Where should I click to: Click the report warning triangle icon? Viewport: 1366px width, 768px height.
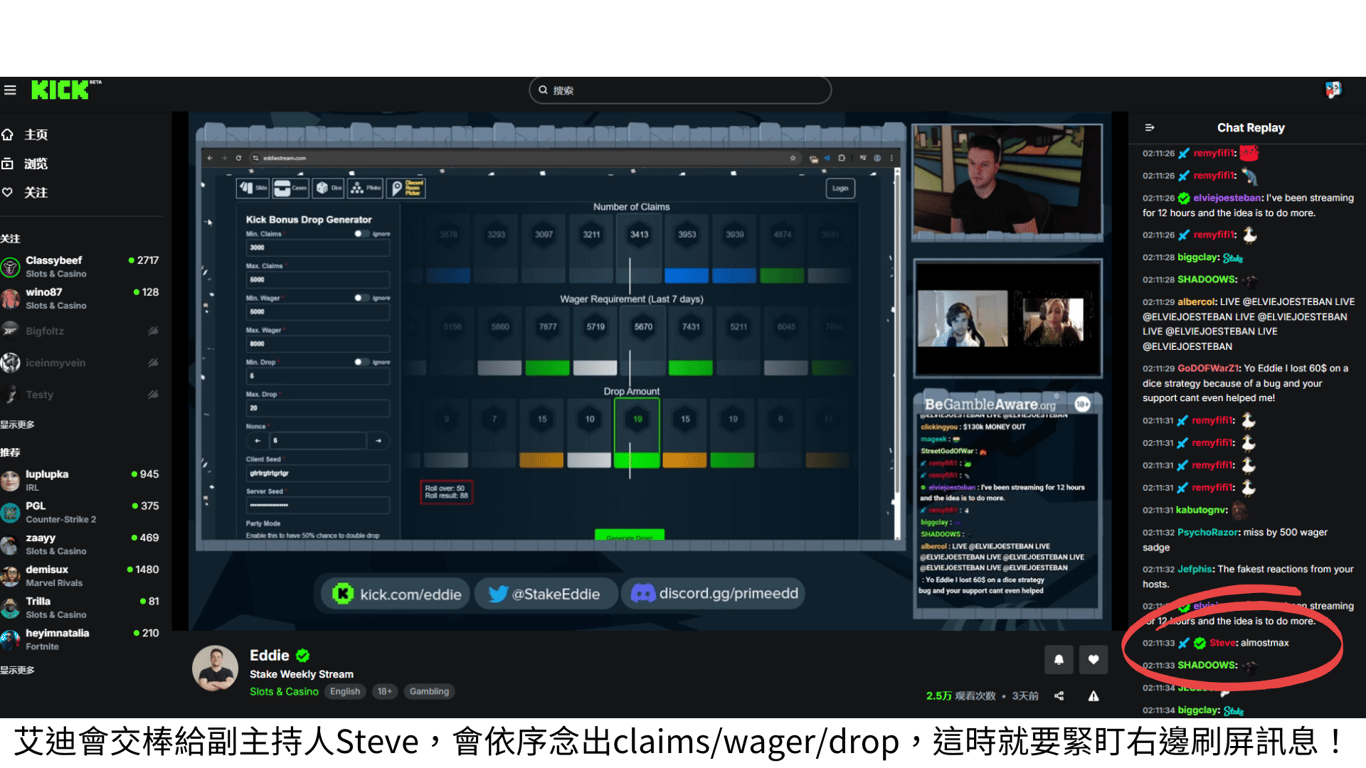pos(1093,696)
